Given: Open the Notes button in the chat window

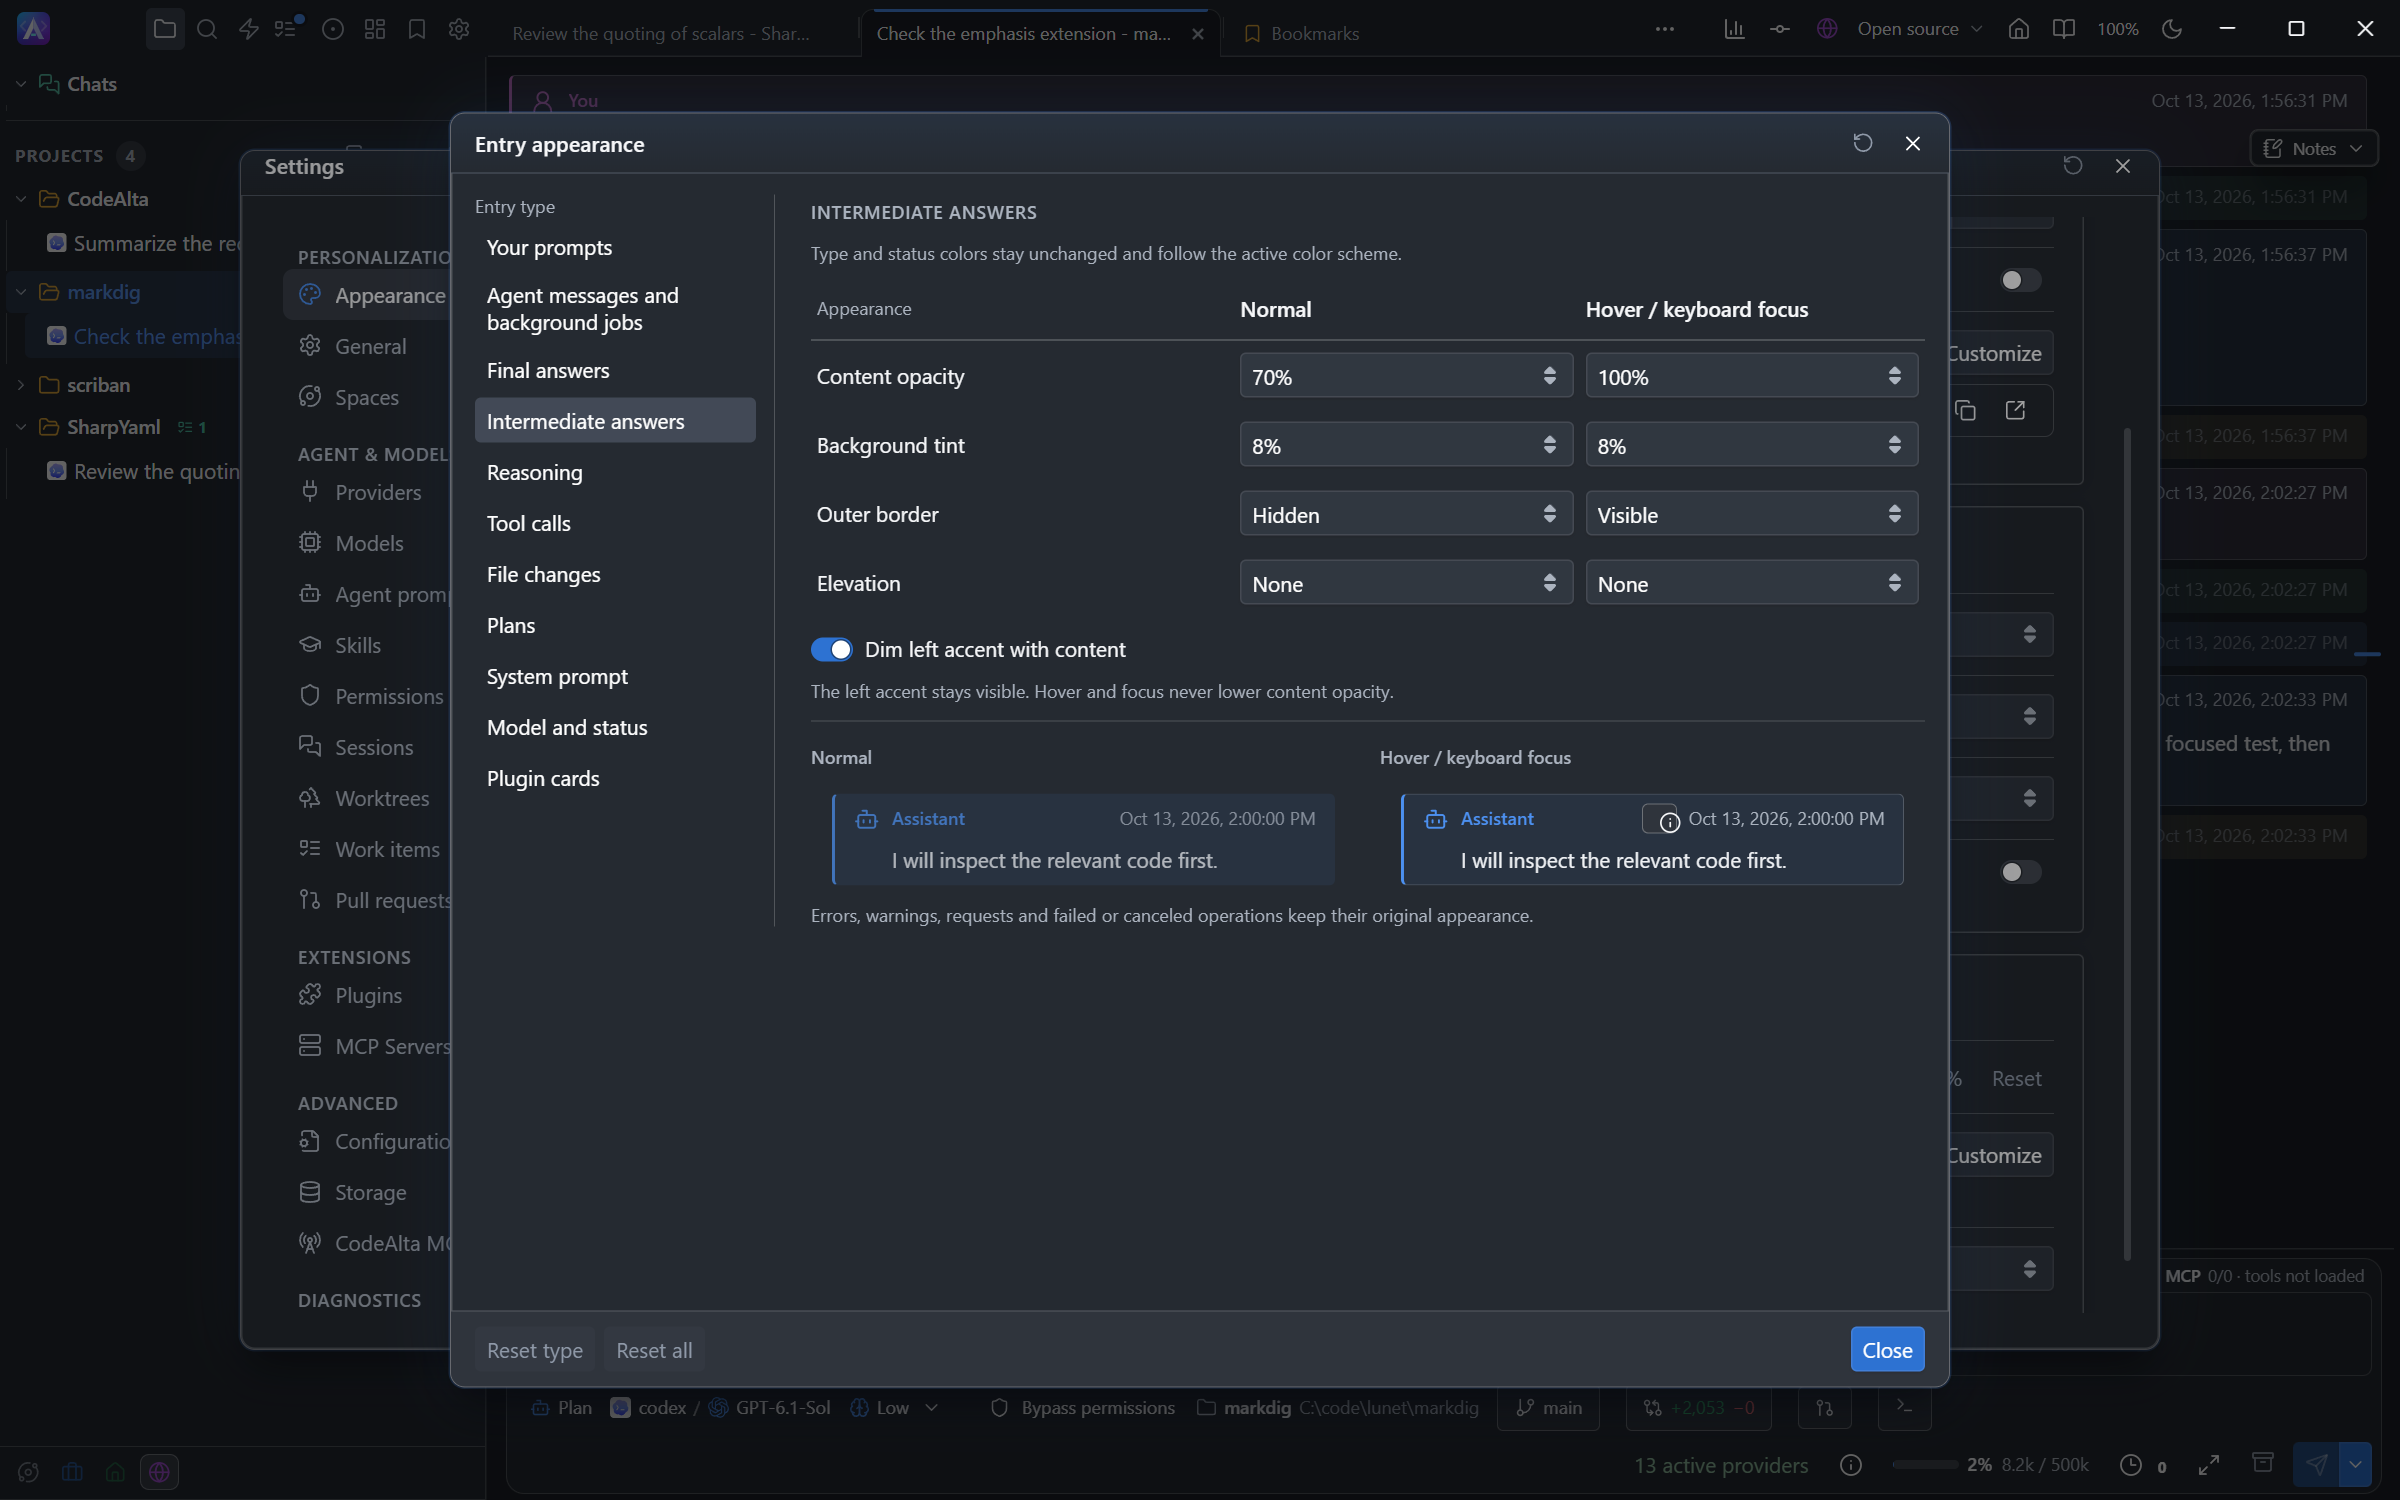Looking at the screenshot, I should 2313,148.
